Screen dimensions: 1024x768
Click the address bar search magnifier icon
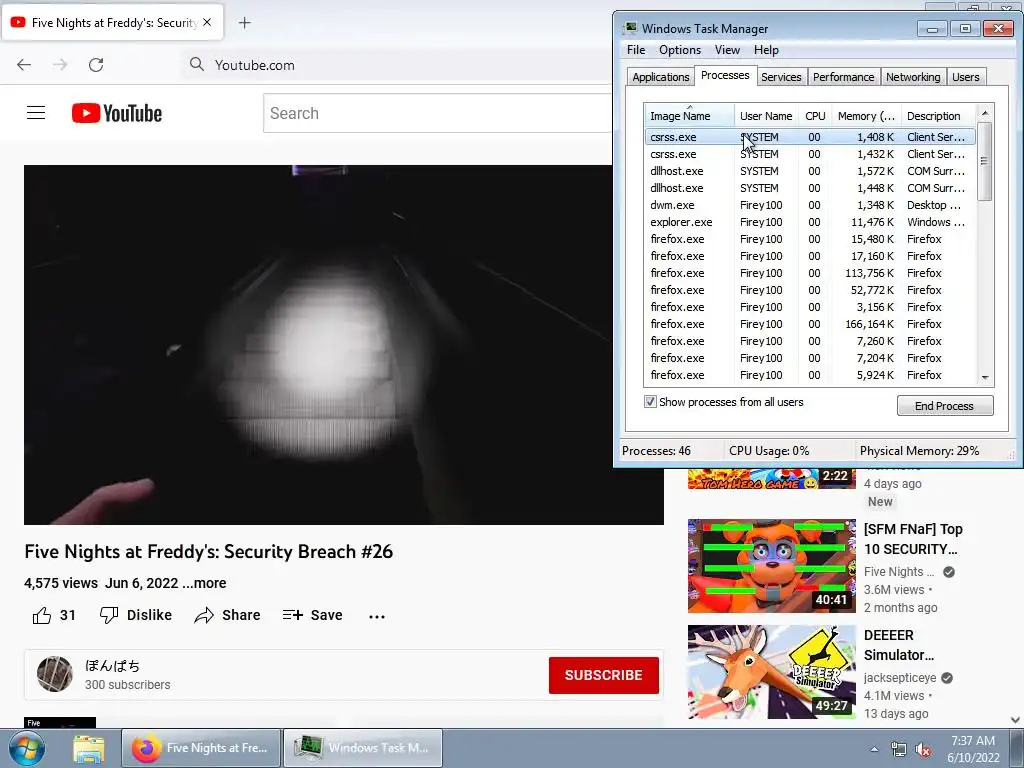(x=197, y=64)
